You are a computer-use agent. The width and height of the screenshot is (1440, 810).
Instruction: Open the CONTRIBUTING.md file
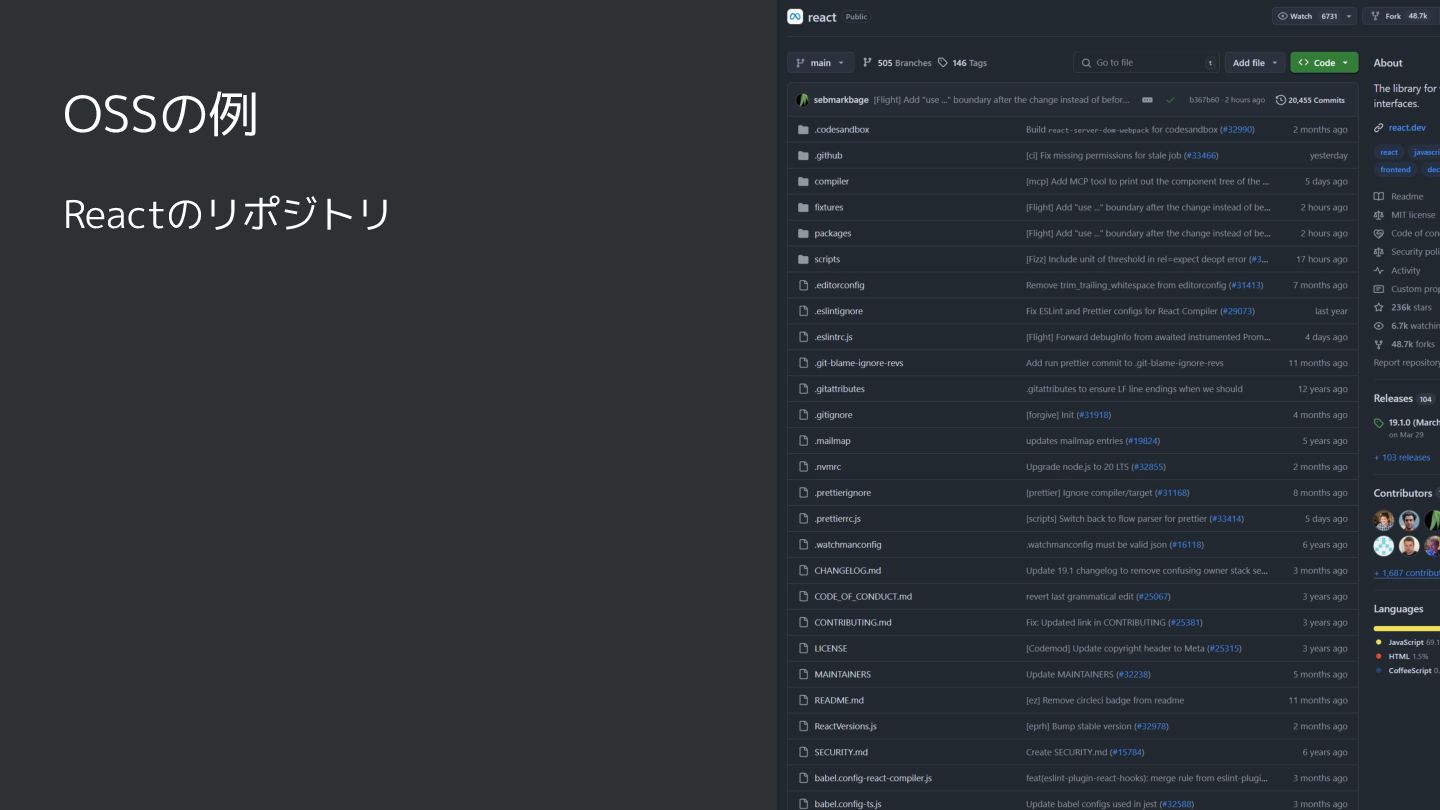click(x=853, y=623)
